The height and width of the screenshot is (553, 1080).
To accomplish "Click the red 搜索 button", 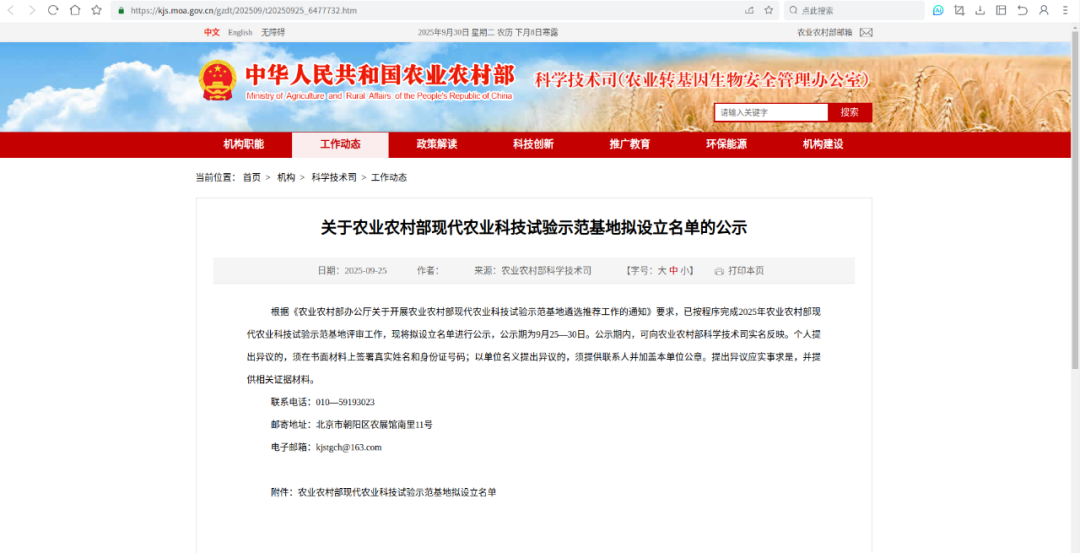I will tap(850, 112).
